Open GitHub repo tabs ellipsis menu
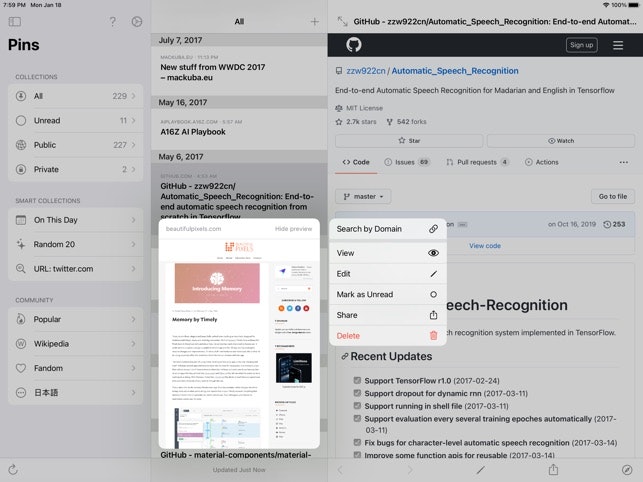This screenshot has width=643, height=482. coord(623,162)
